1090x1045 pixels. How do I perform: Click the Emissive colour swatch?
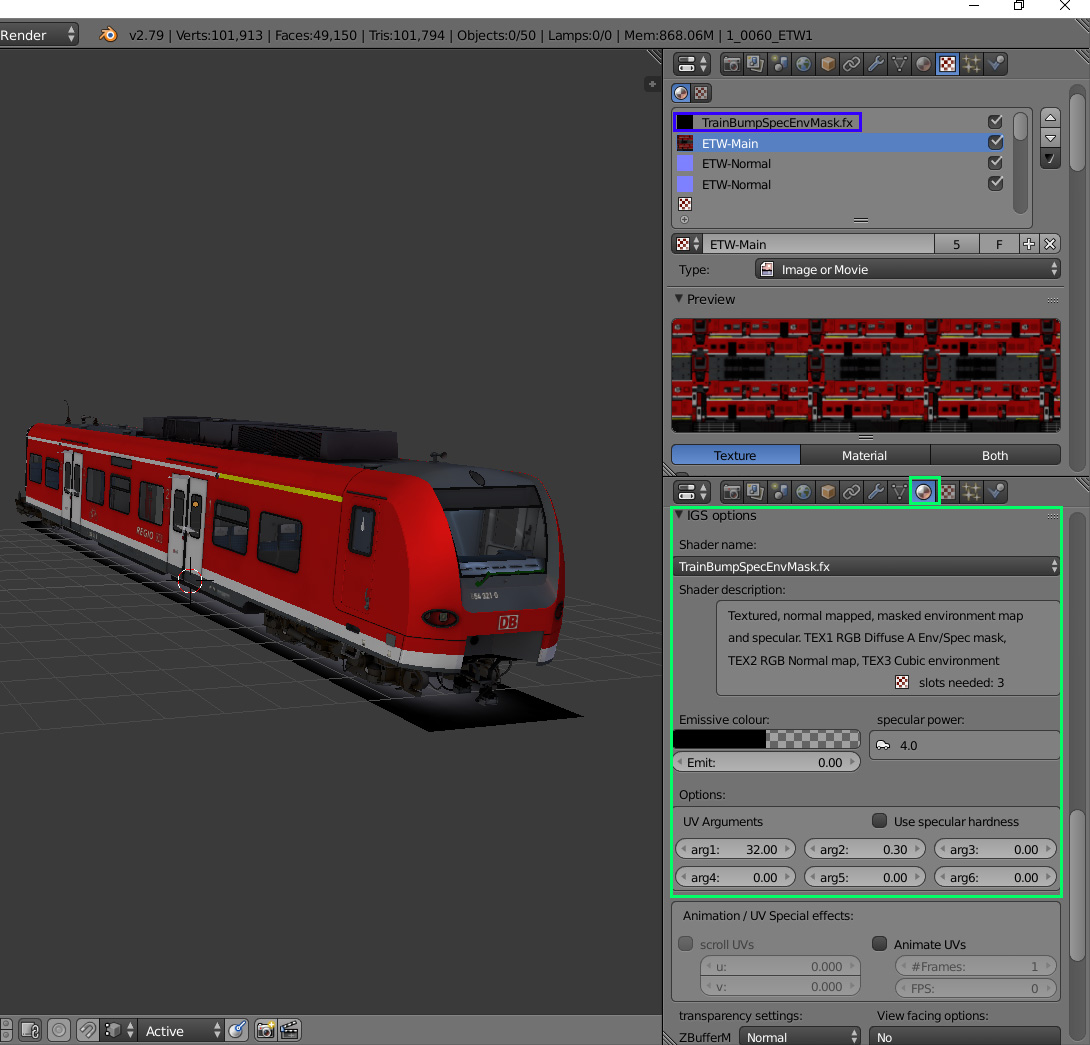(766, 739)
